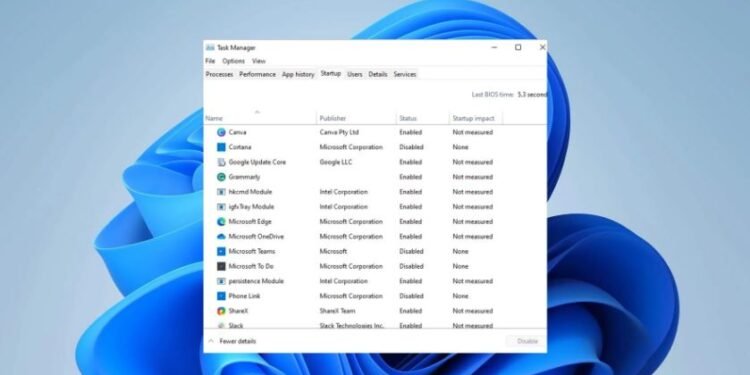This screenshot has width=750, height=375.
Task: Click the Slack app icon
Action: (221, 325)
